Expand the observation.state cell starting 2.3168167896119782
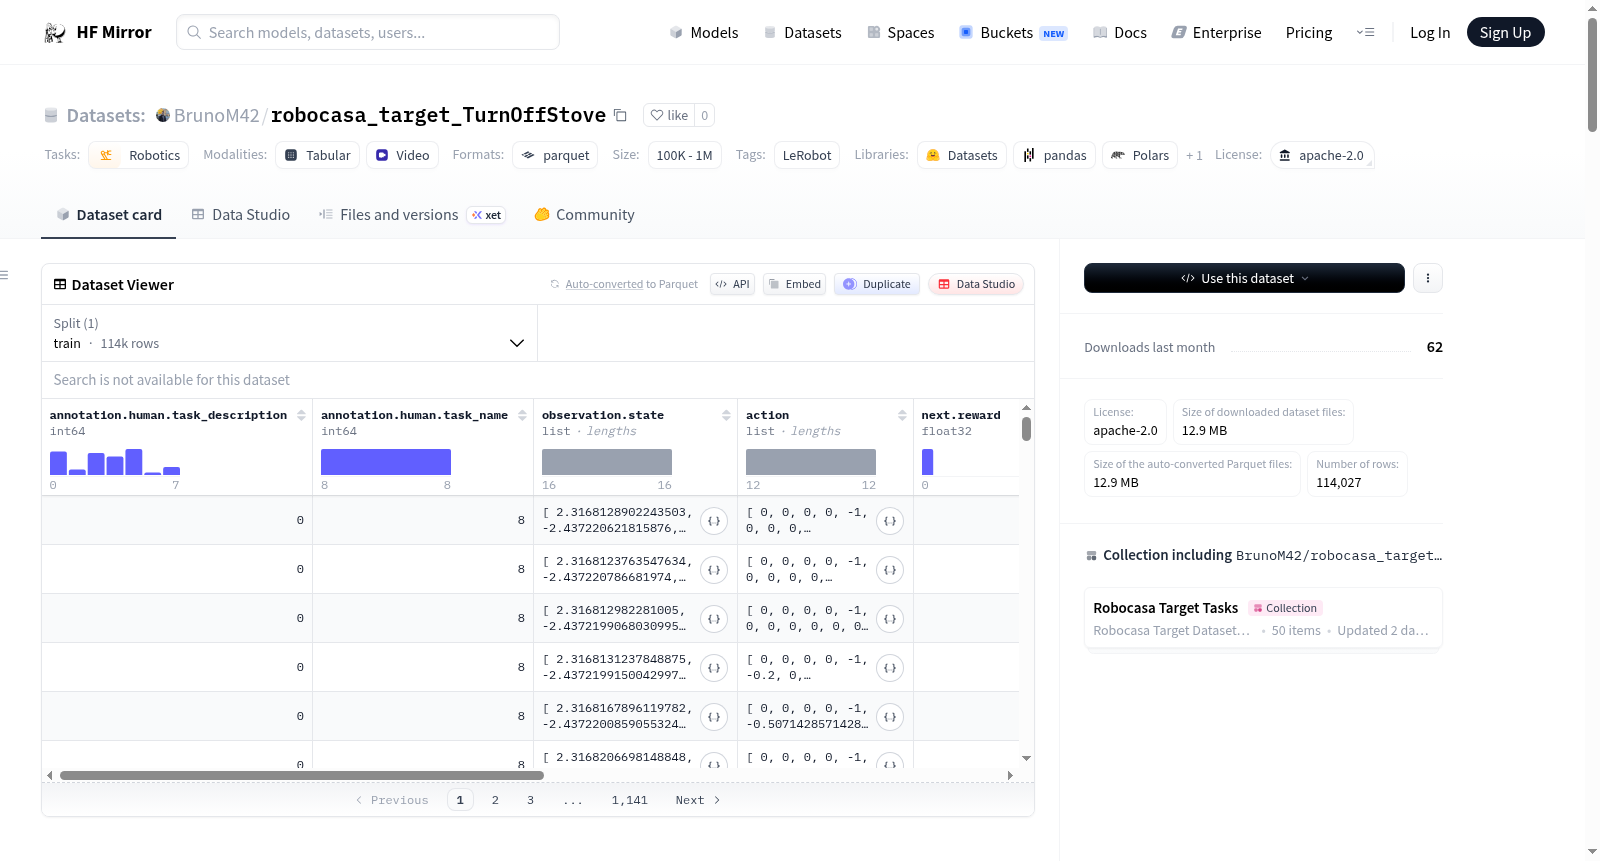 pyautogui.click(x=714, y=717)
